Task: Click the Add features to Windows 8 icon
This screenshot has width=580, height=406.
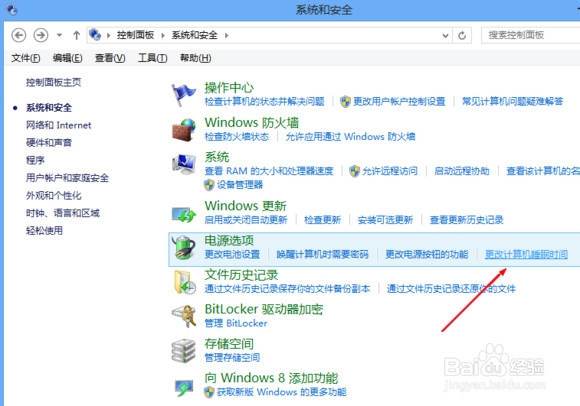Action: [184, 387]
